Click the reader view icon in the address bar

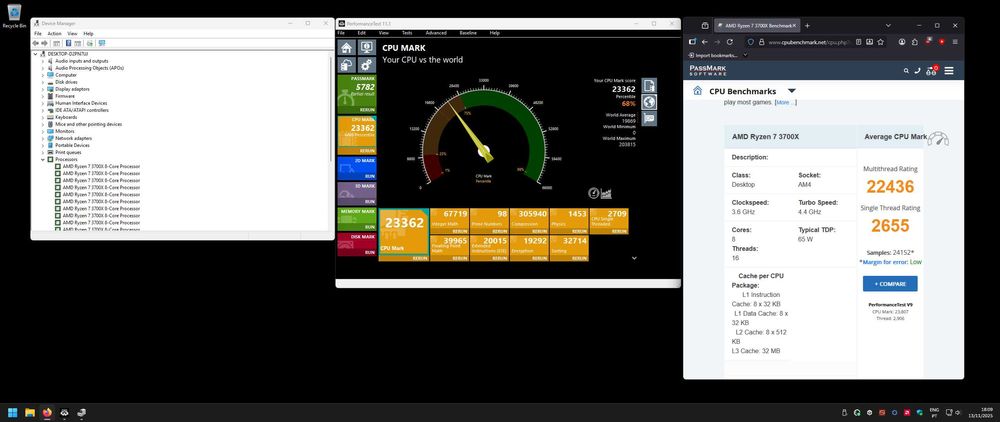pos(859,42)
